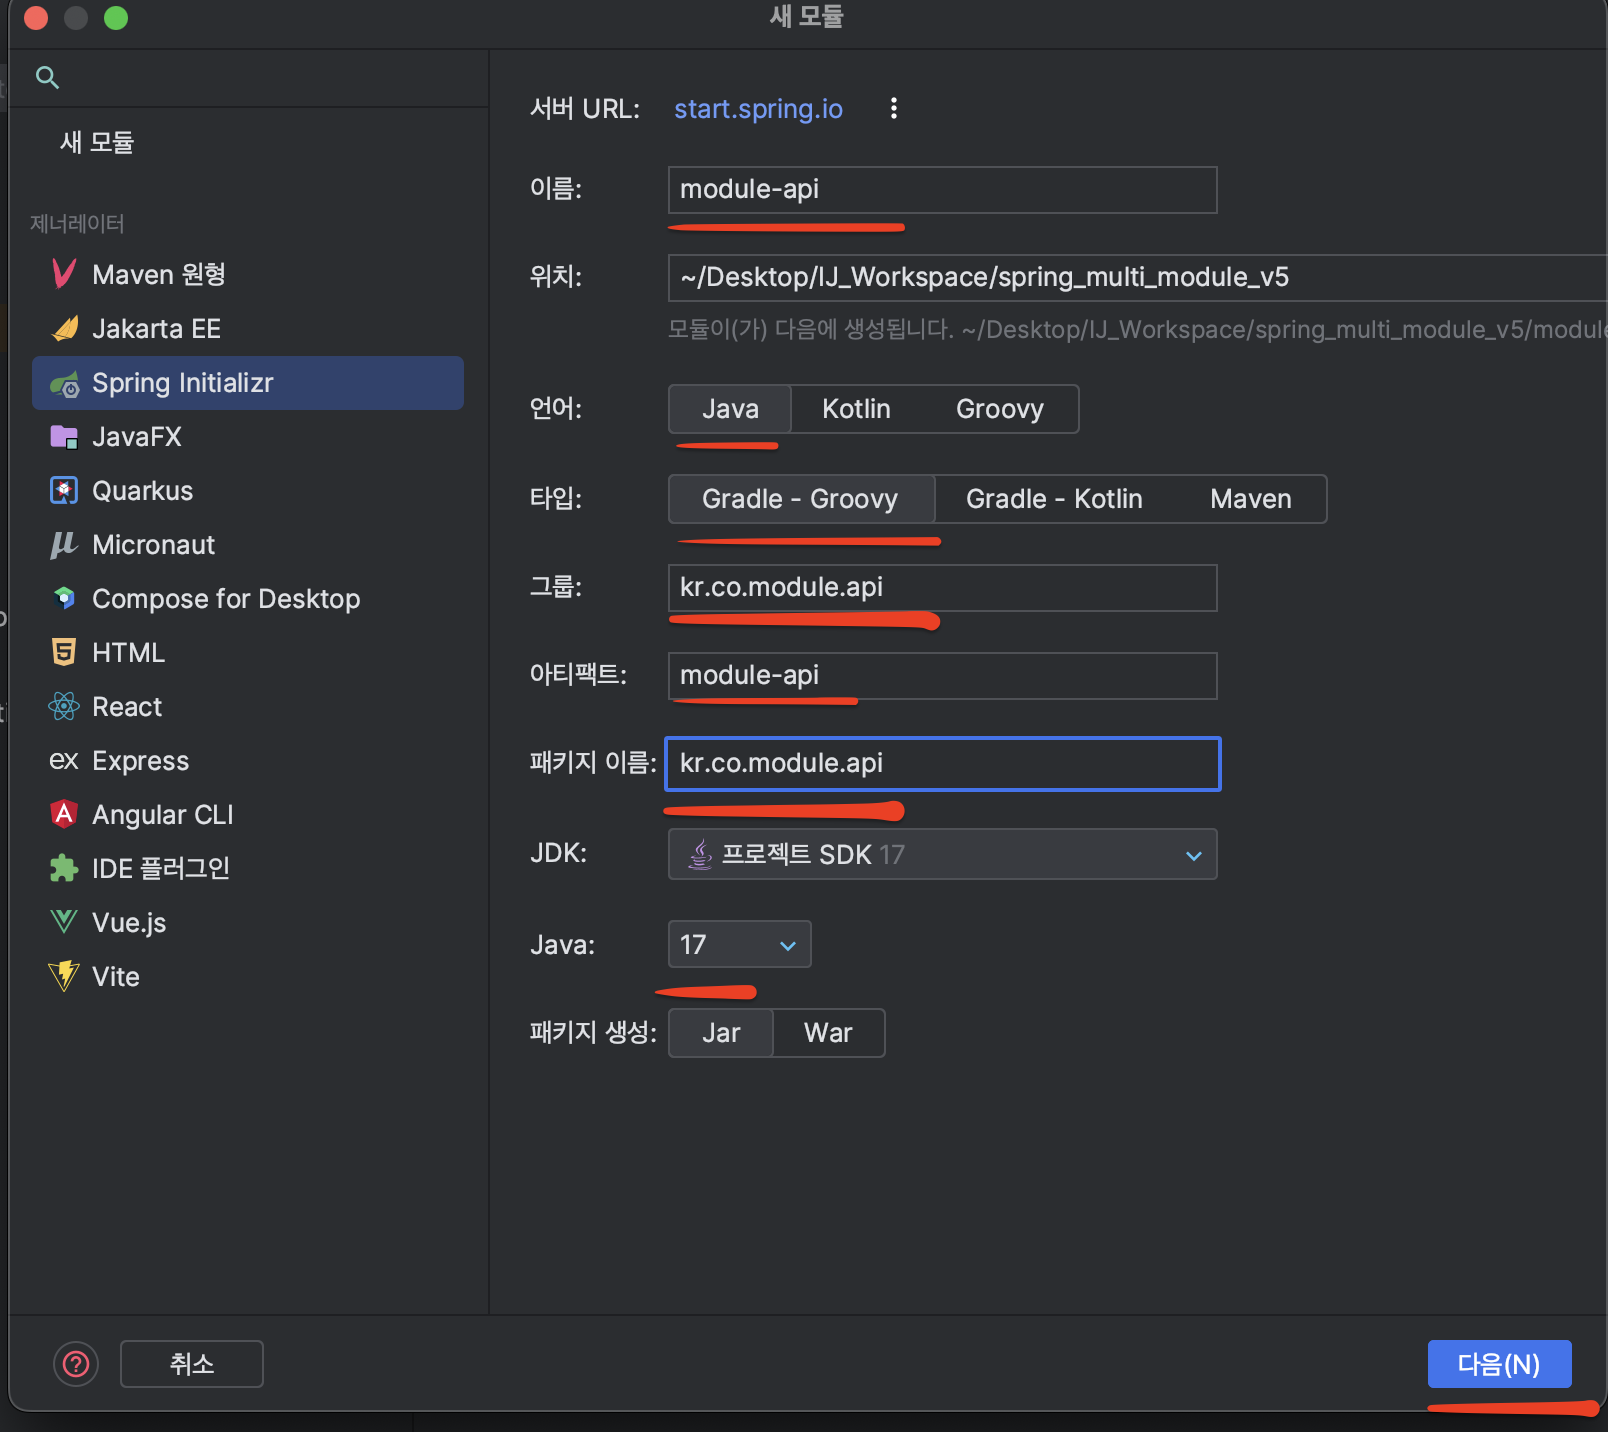Select the HTML5 shield icon
The image size is (1608, 1432).
coord(64,653)
